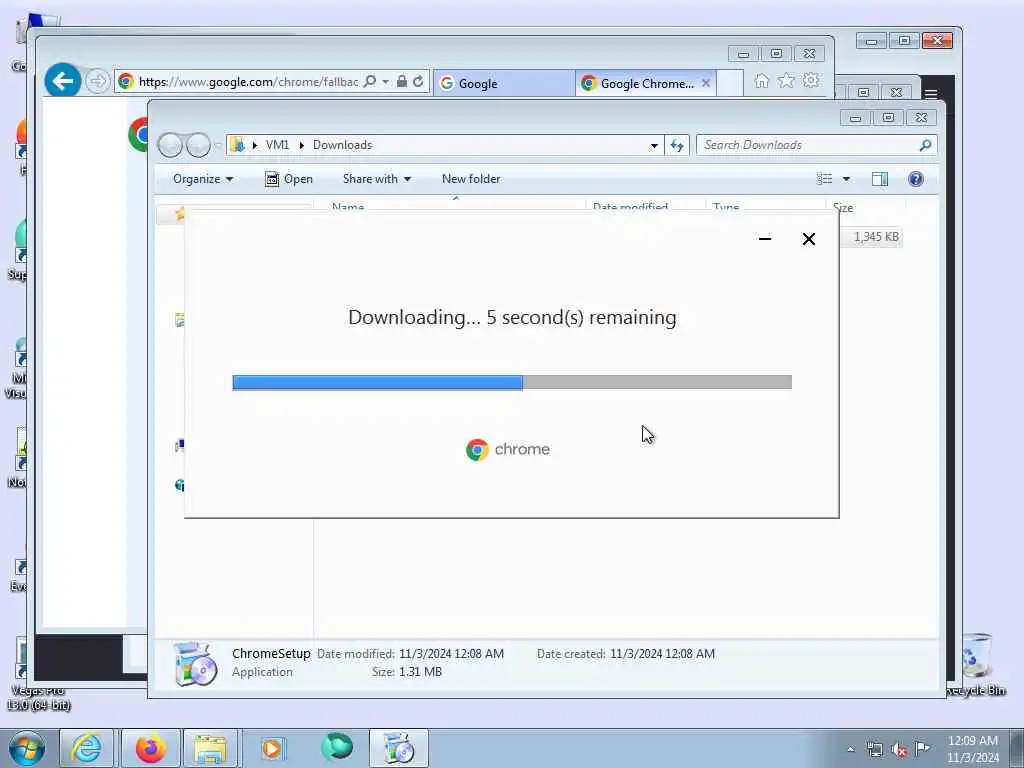
Task: Click Open in Explorer toolbar
Action: tap(289, 179)
